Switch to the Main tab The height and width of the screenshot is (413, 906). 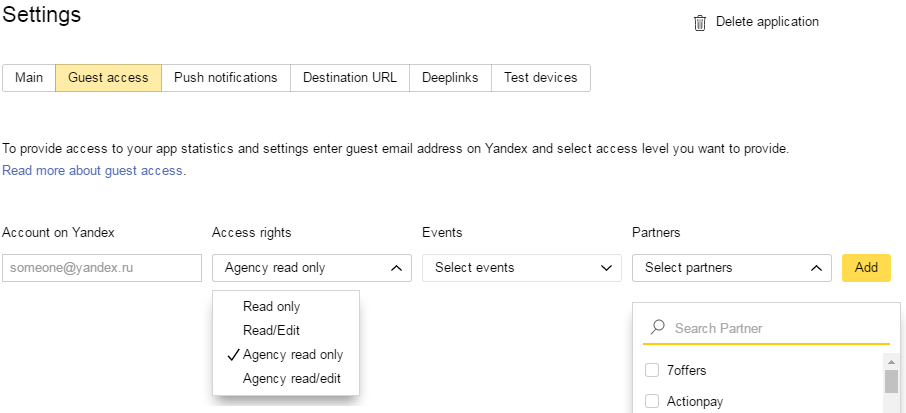29,78
